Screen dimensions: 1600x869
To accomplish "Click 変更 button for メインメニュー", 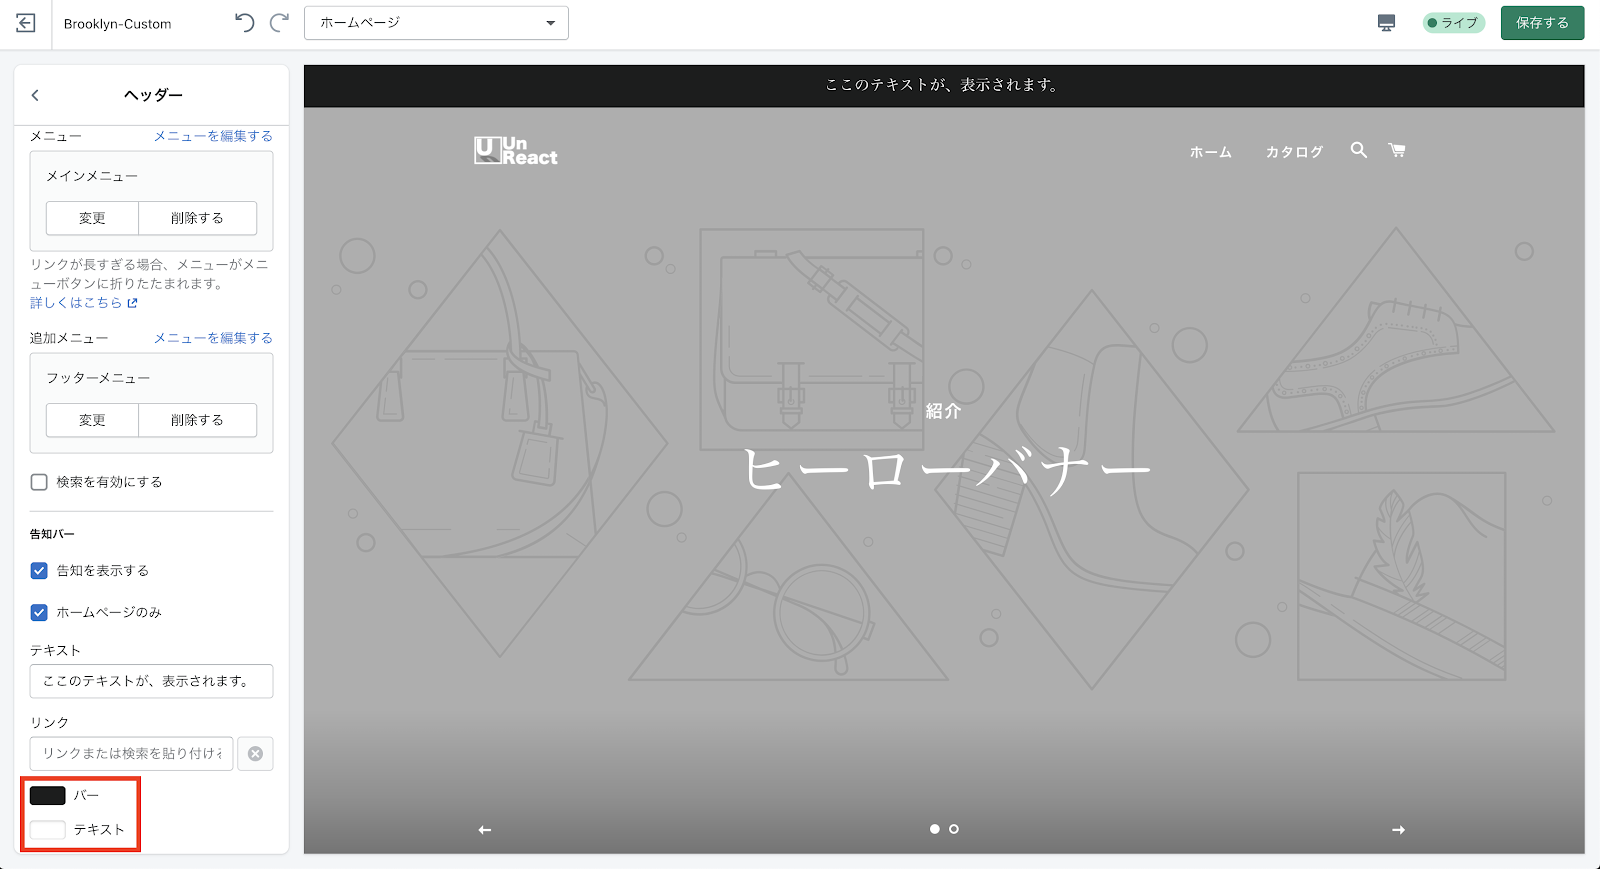I will coord(92,218).
